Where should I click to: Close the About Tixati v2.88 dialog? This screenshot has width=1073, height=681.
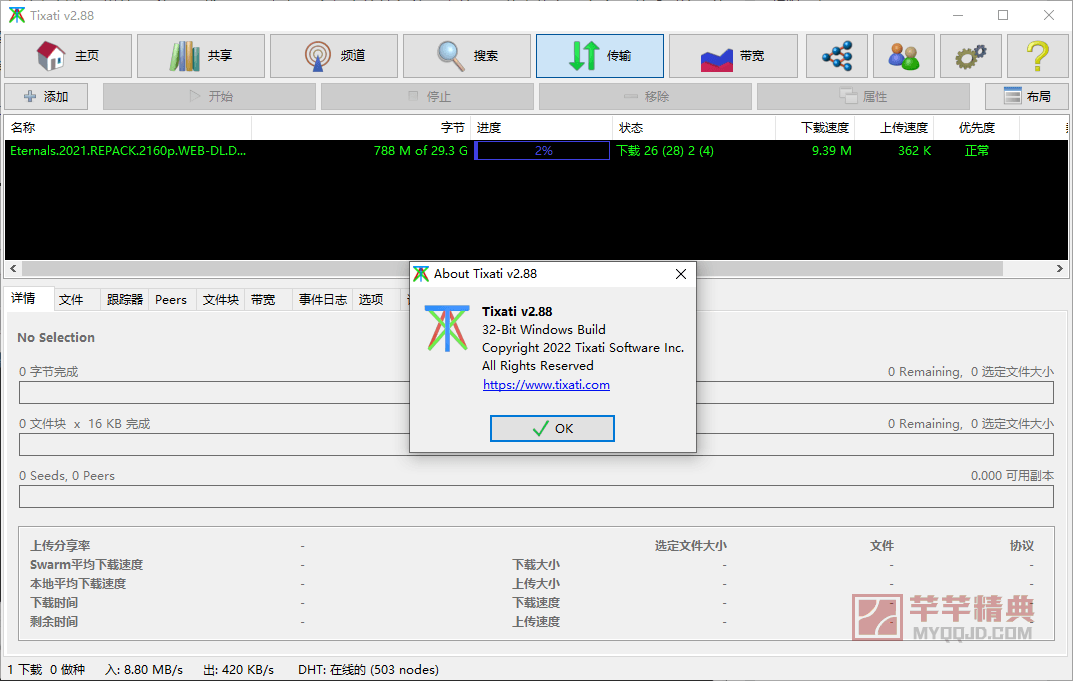click(681, 274)
